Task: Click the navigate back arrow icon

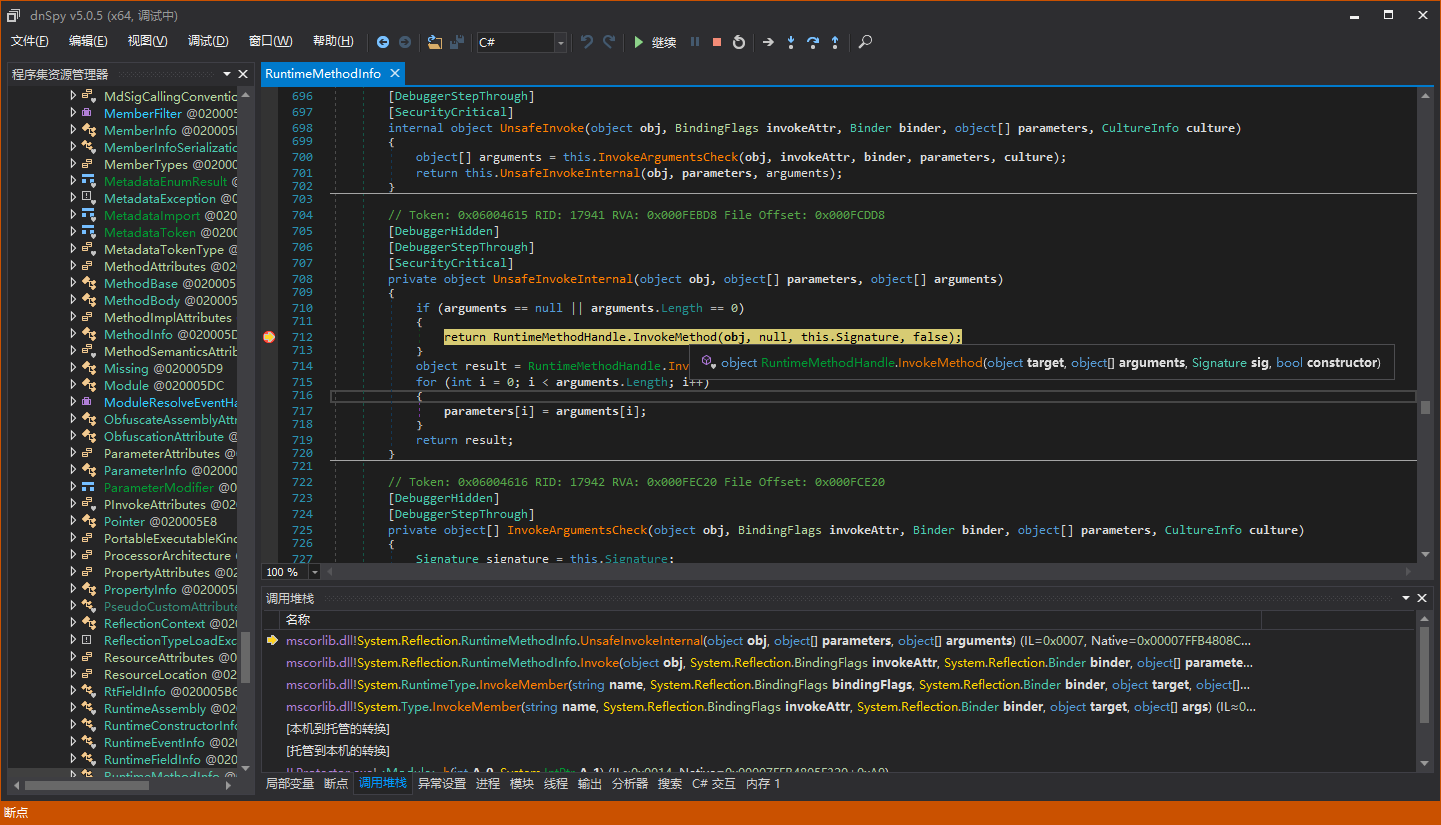Action: click(383, 42)
